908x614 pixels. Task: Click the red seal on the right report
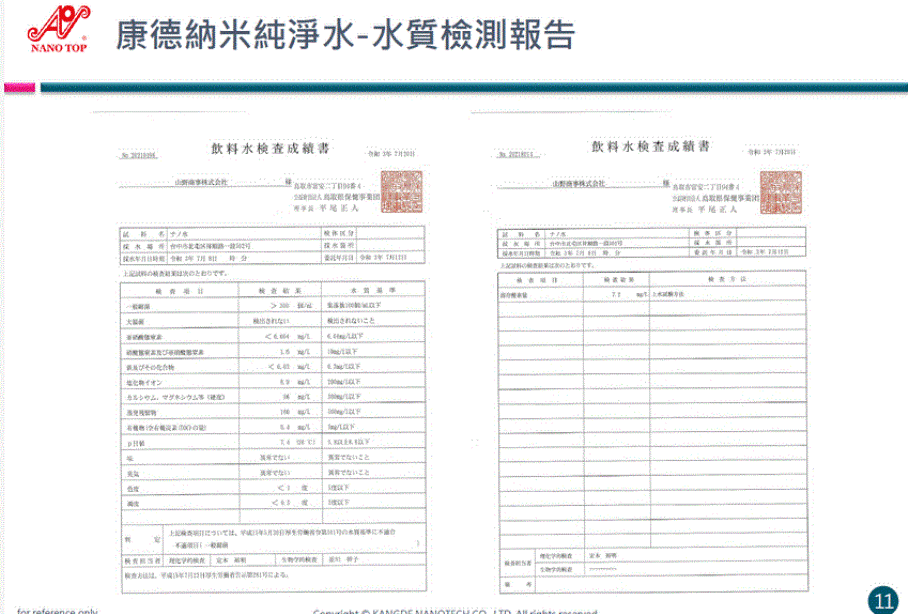tap(781, 192)
